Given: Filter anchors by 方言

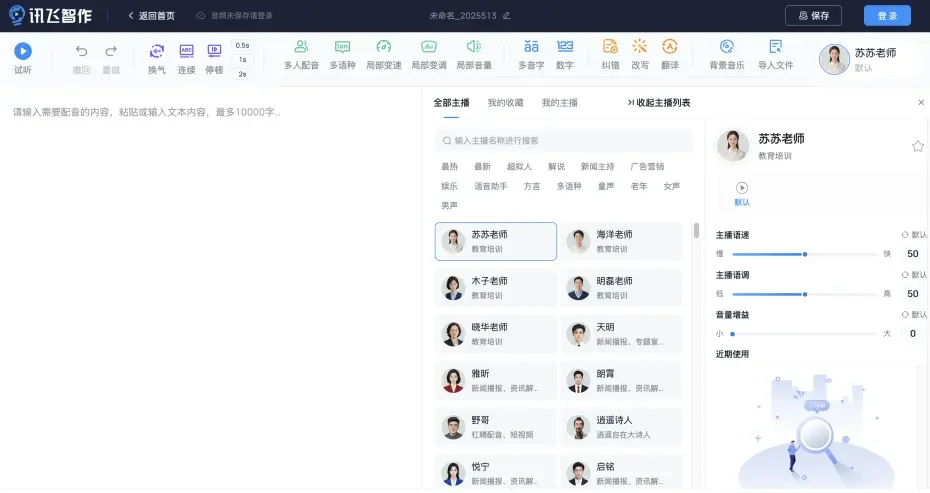Looking at the screenshot, I should [x=532, y=186].
